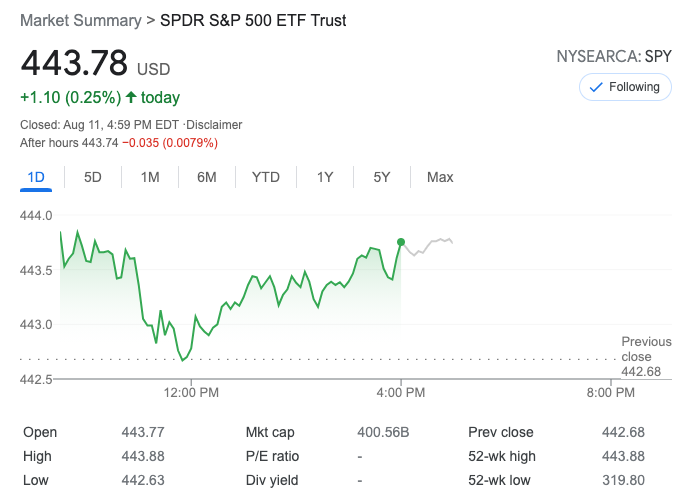Toggle the Following button checkmark
This screenshot has height=500, width=691.
pos(597,87)
